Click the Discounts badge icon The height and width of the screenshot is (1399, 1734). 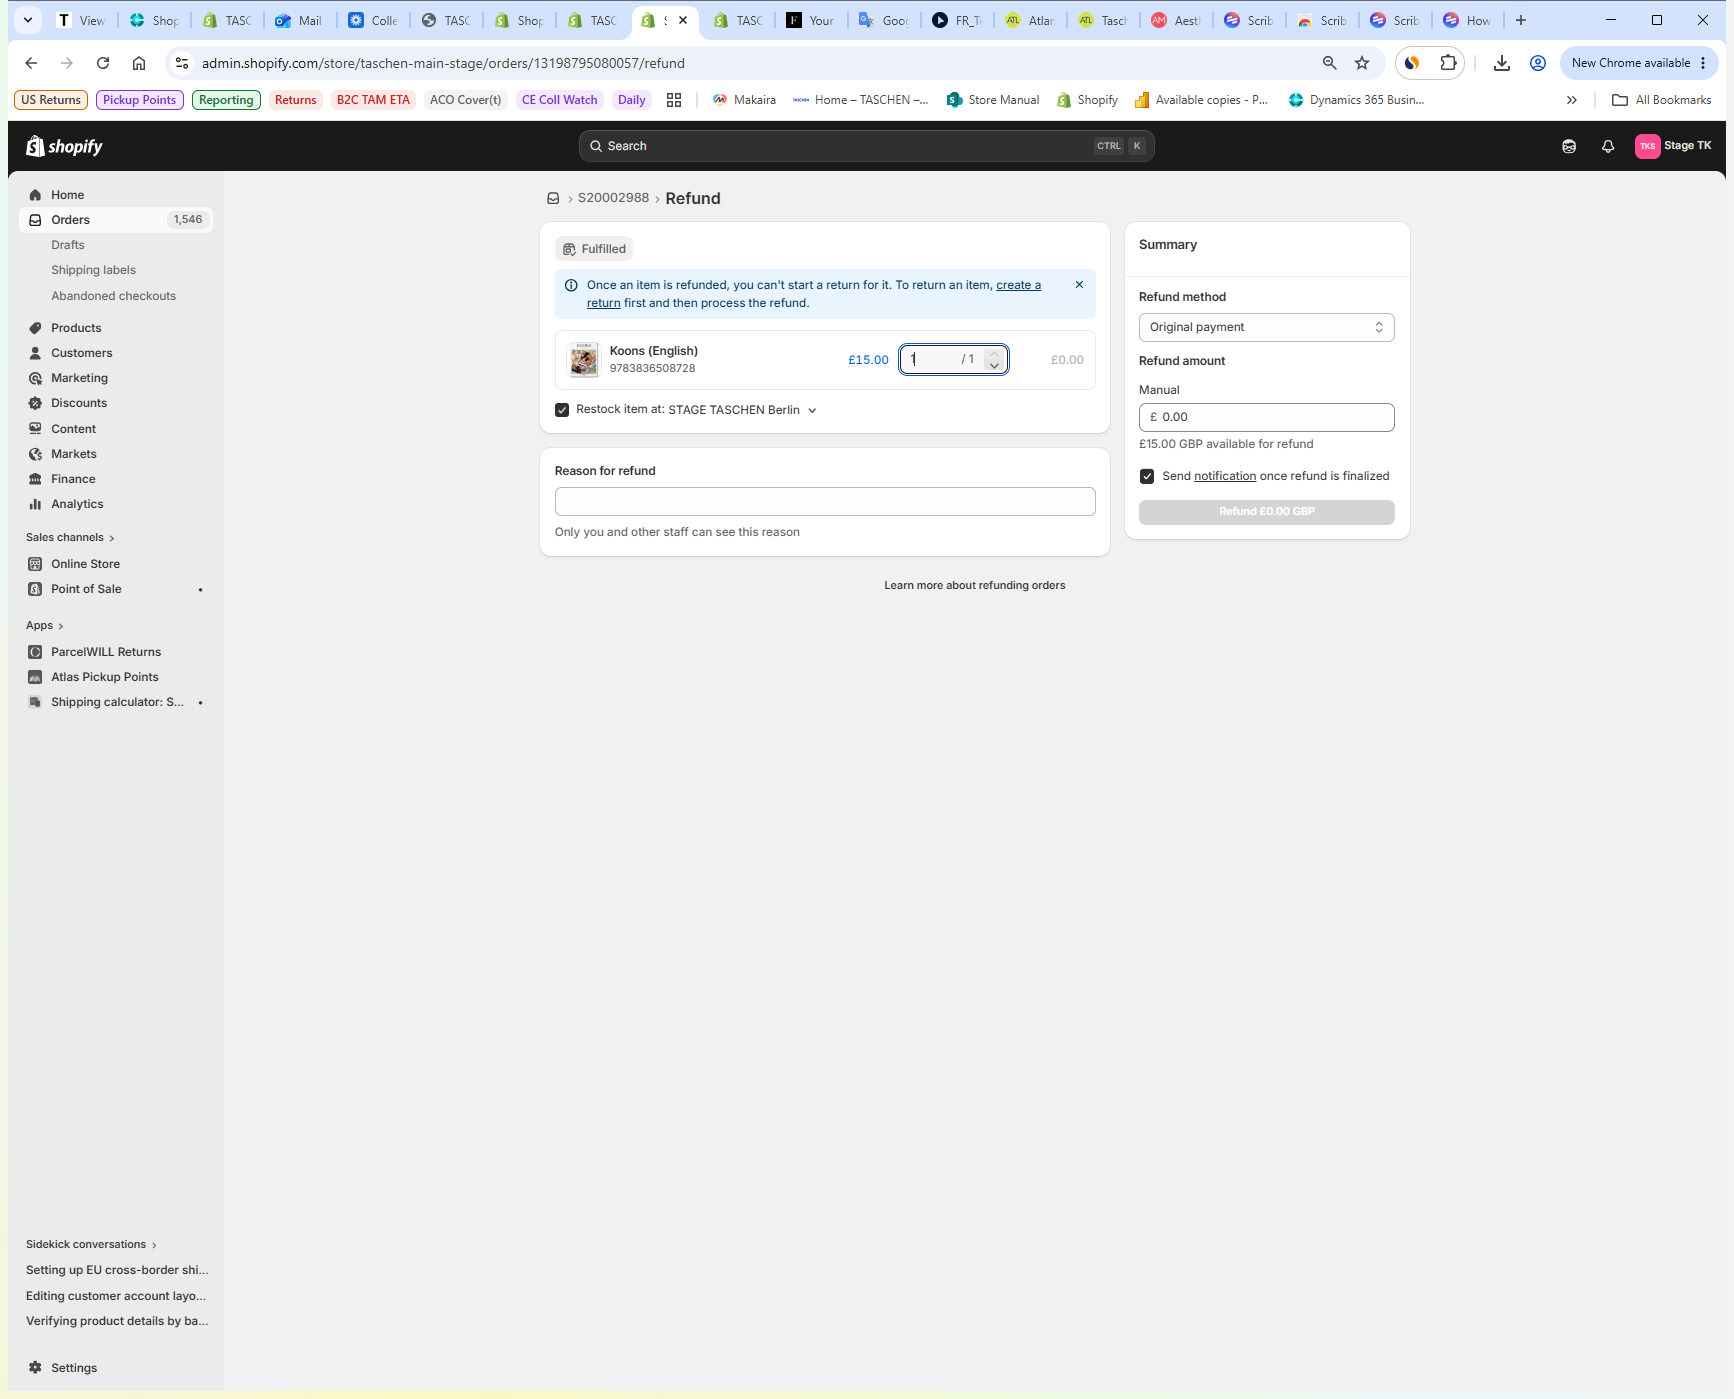click(x=35, y=403)
